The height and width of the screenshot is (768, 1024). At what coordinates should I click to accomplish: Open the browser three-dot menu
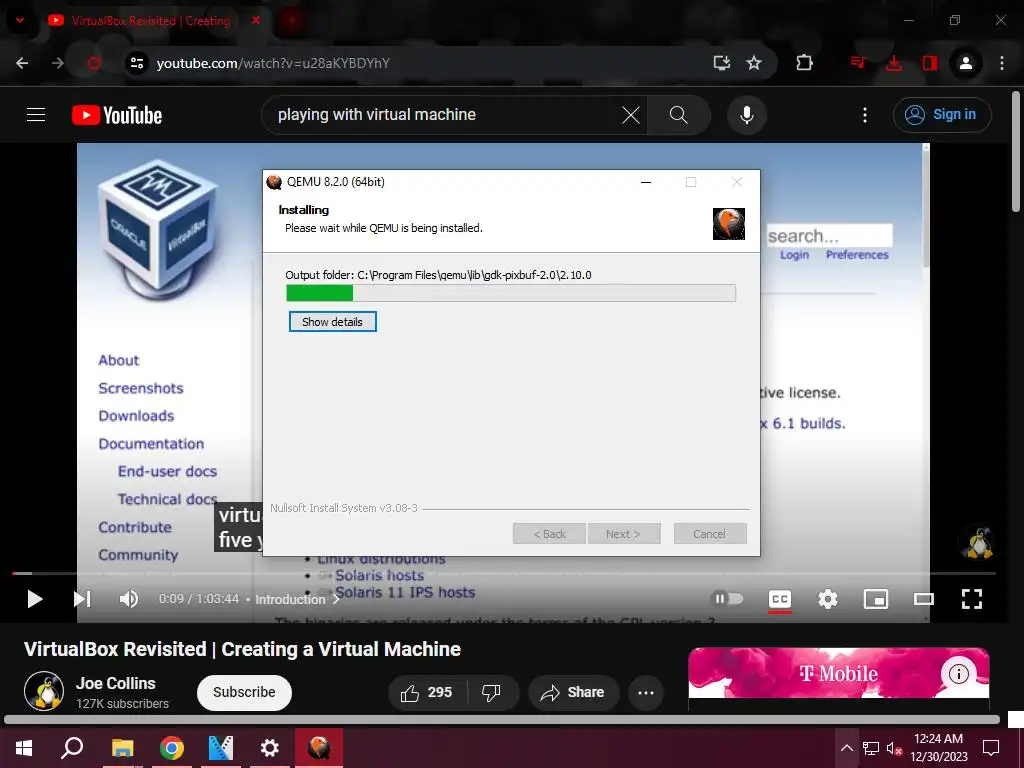pos(1002,63)
